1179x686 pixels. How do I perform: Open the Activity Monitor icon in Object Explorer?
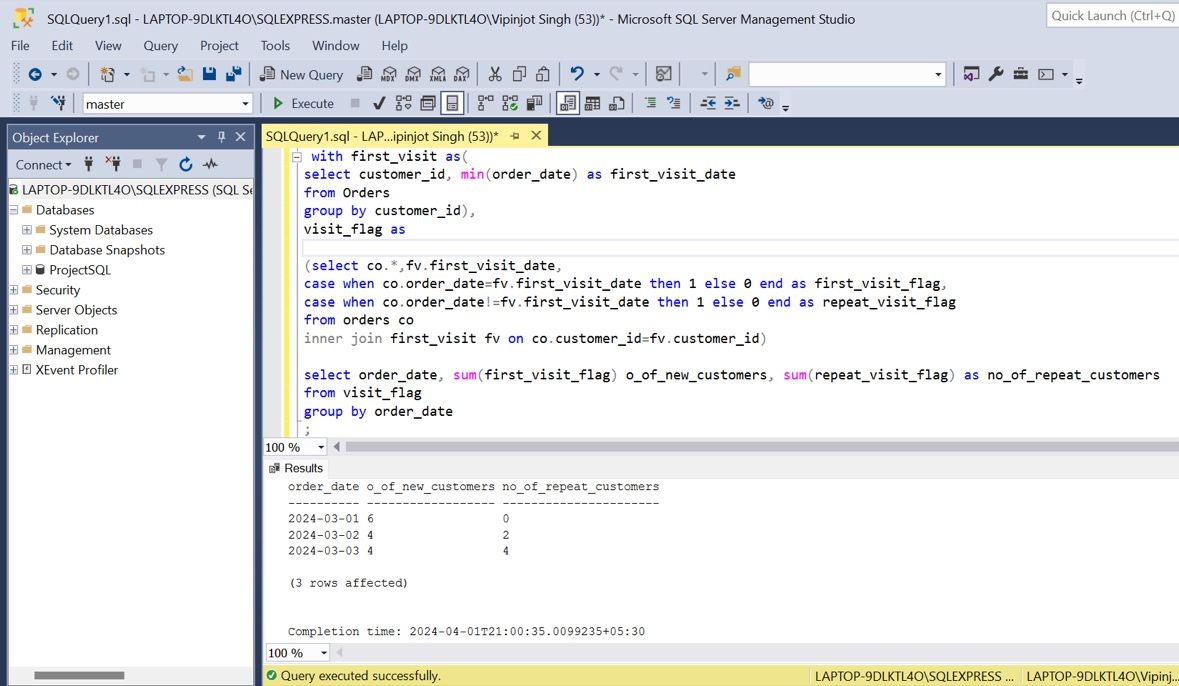coord(210,164)
